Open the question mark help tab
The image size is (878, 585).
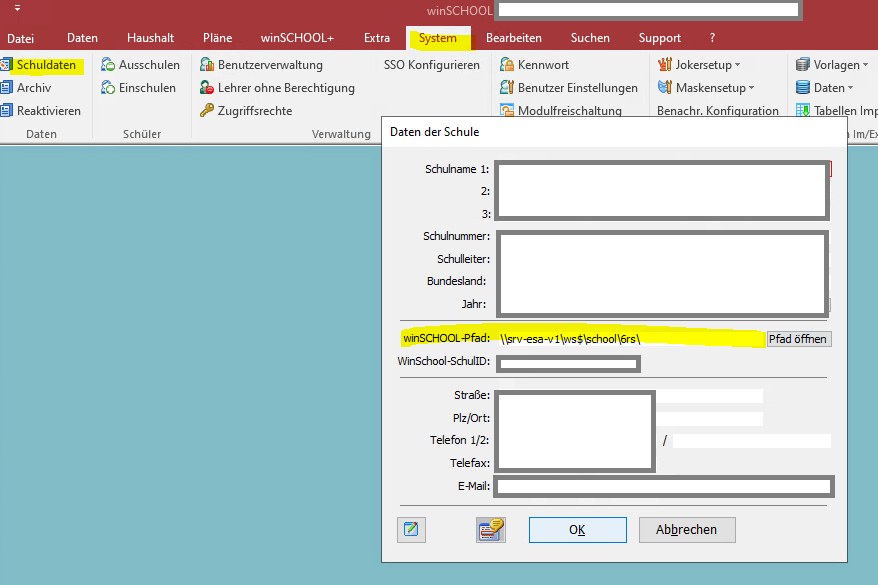pos(712,38)
